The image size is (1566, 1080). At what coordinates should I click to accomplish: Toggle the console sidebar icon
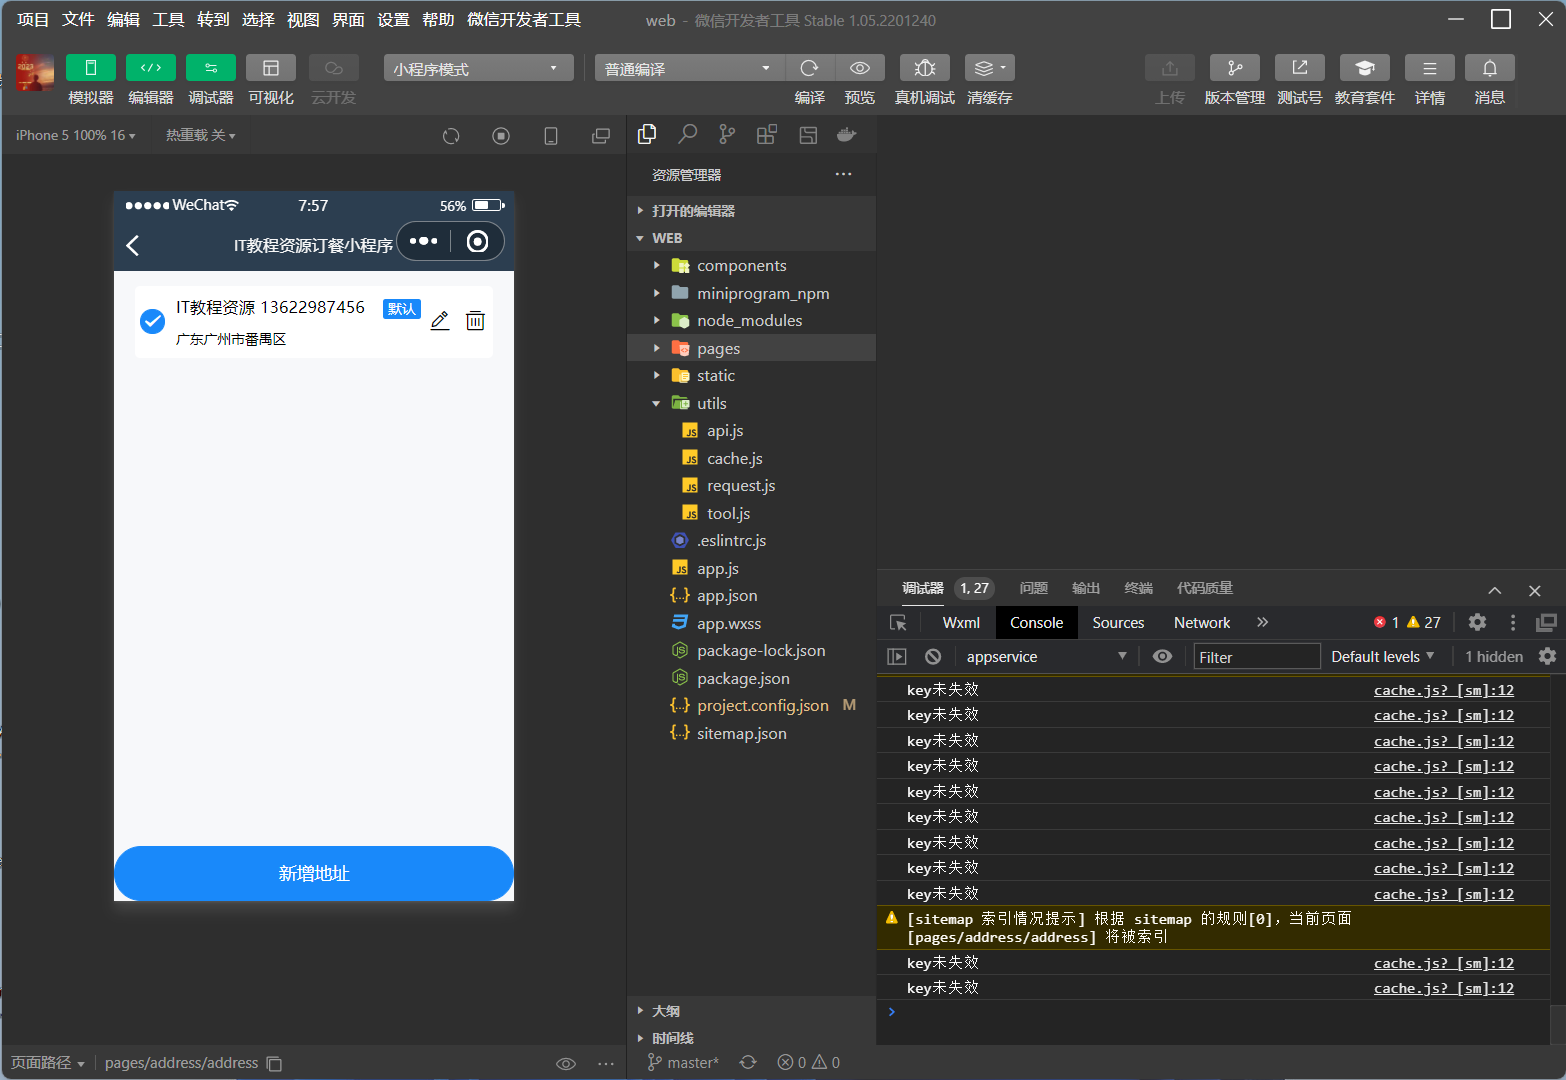click(897, 656)
